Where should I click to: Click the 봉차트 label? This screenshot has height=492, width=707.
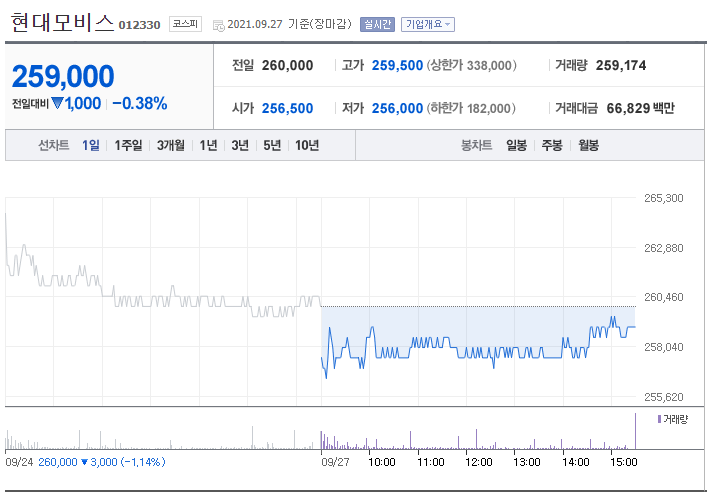[477, 145]
